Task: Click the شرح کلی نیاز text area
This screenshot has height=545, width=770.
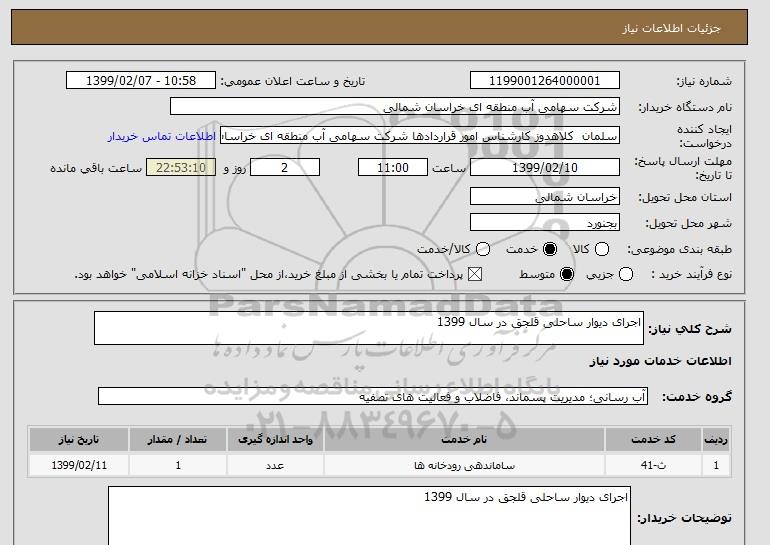Action: click(x=369, y=328)
